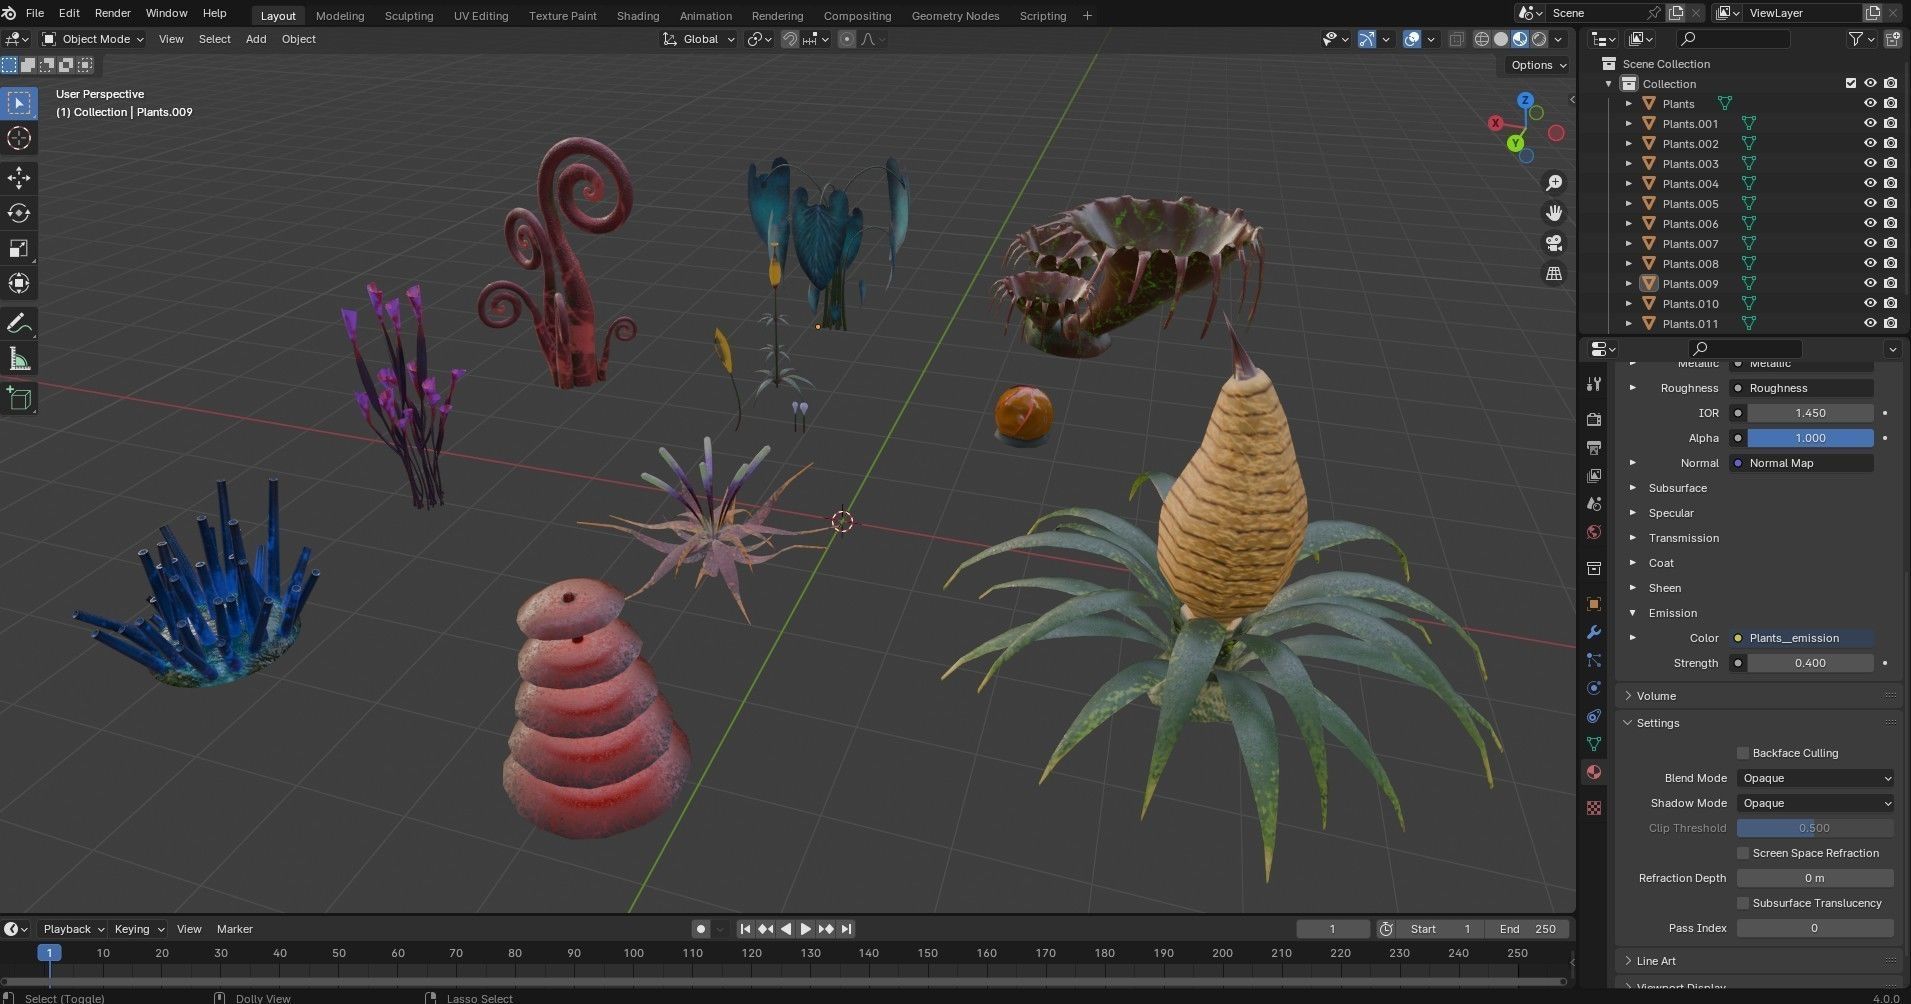Activate the Annotate tool

[x=19, y=324]
